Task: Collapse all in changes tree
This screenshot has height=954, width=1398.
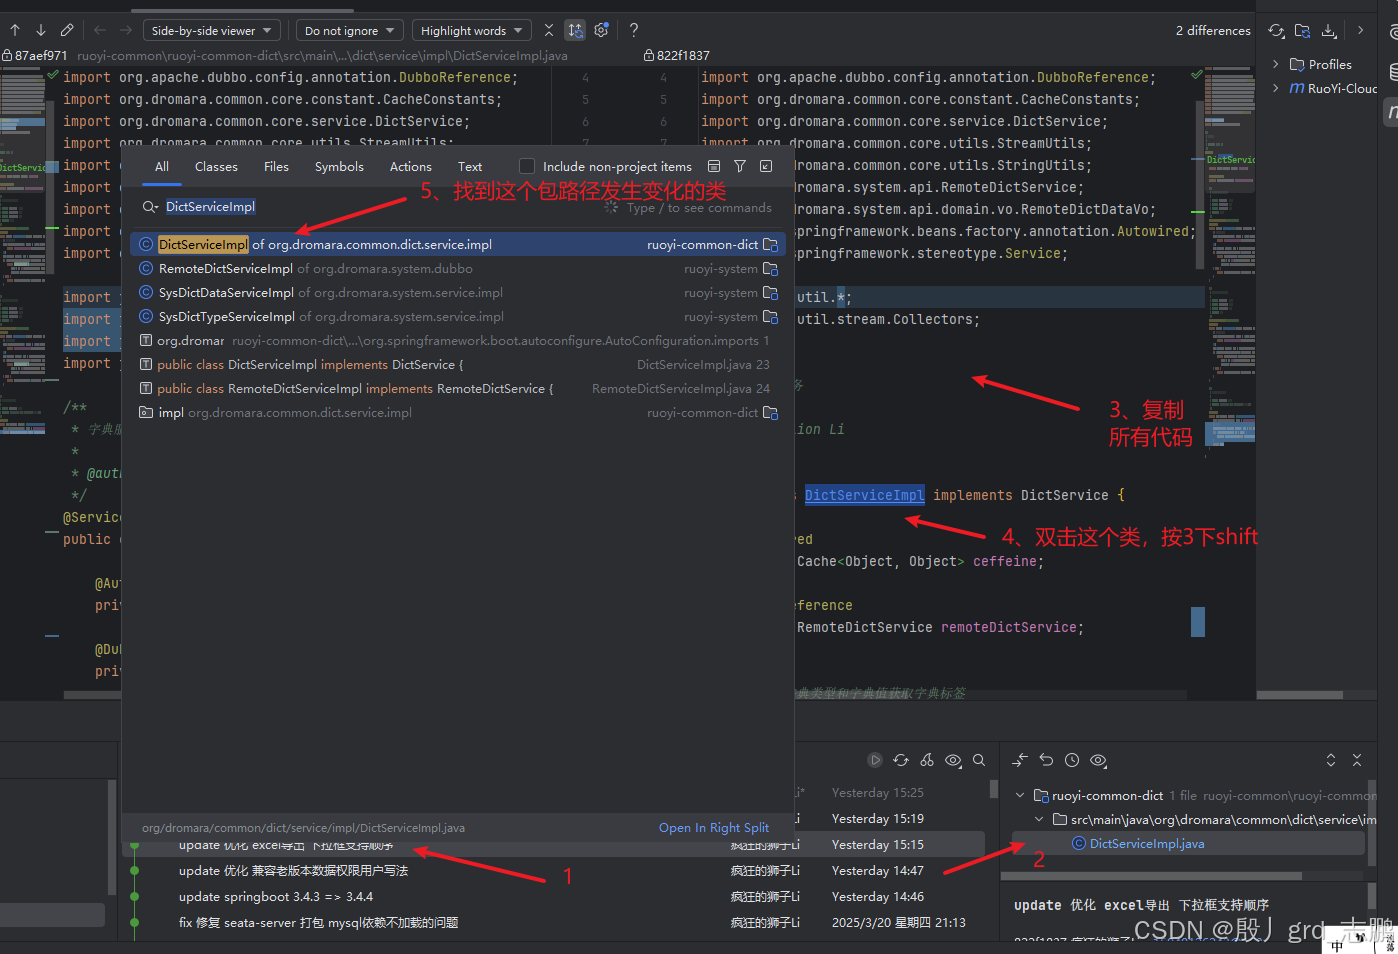Action: pos(1357,760)
